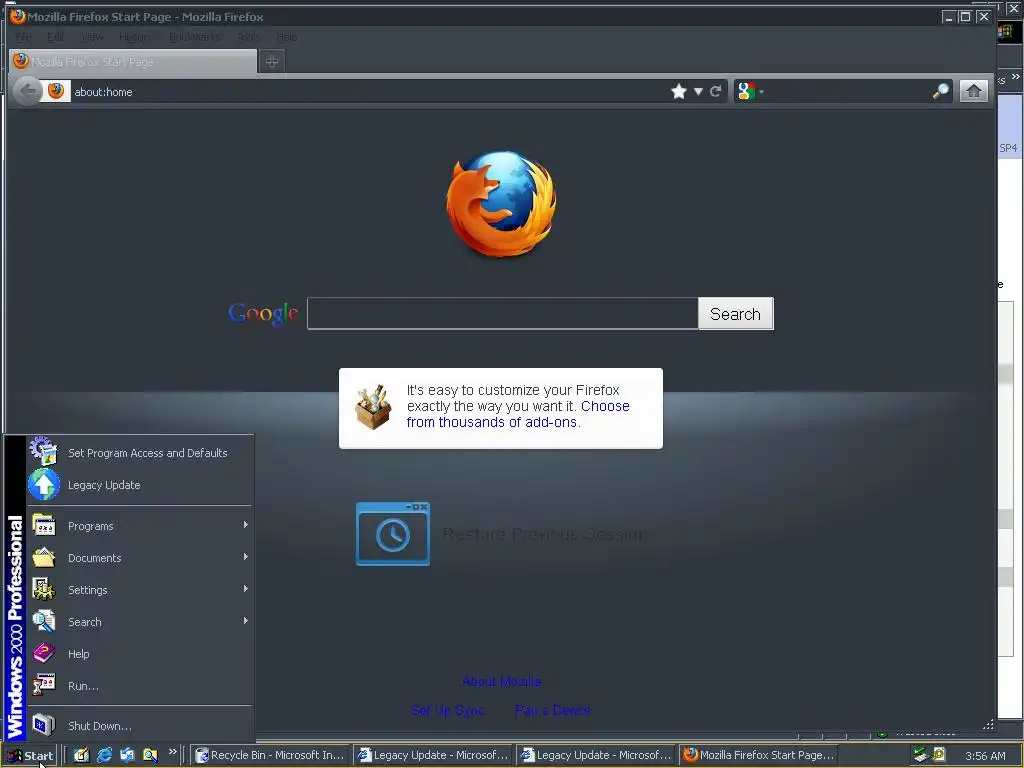Open Help from the Start menu
Image resolution: width=1024 pixels, height=768 pixels.
[x=140, y=654]
